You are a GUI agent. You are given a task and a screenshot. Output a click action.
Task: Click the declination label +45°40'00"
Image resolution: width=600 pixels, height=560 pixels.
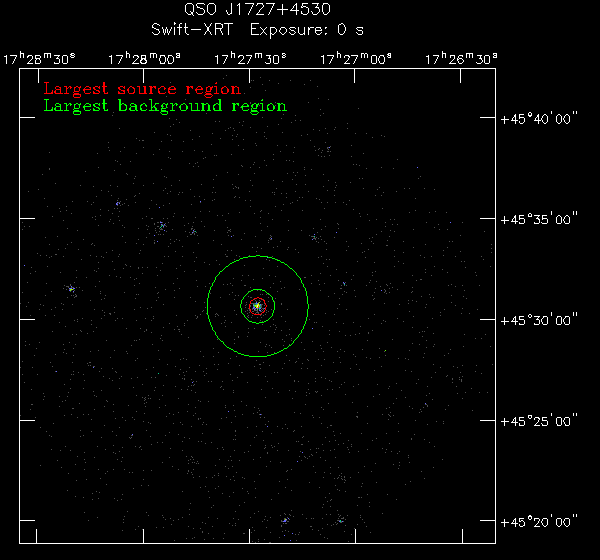coord(539,119)
